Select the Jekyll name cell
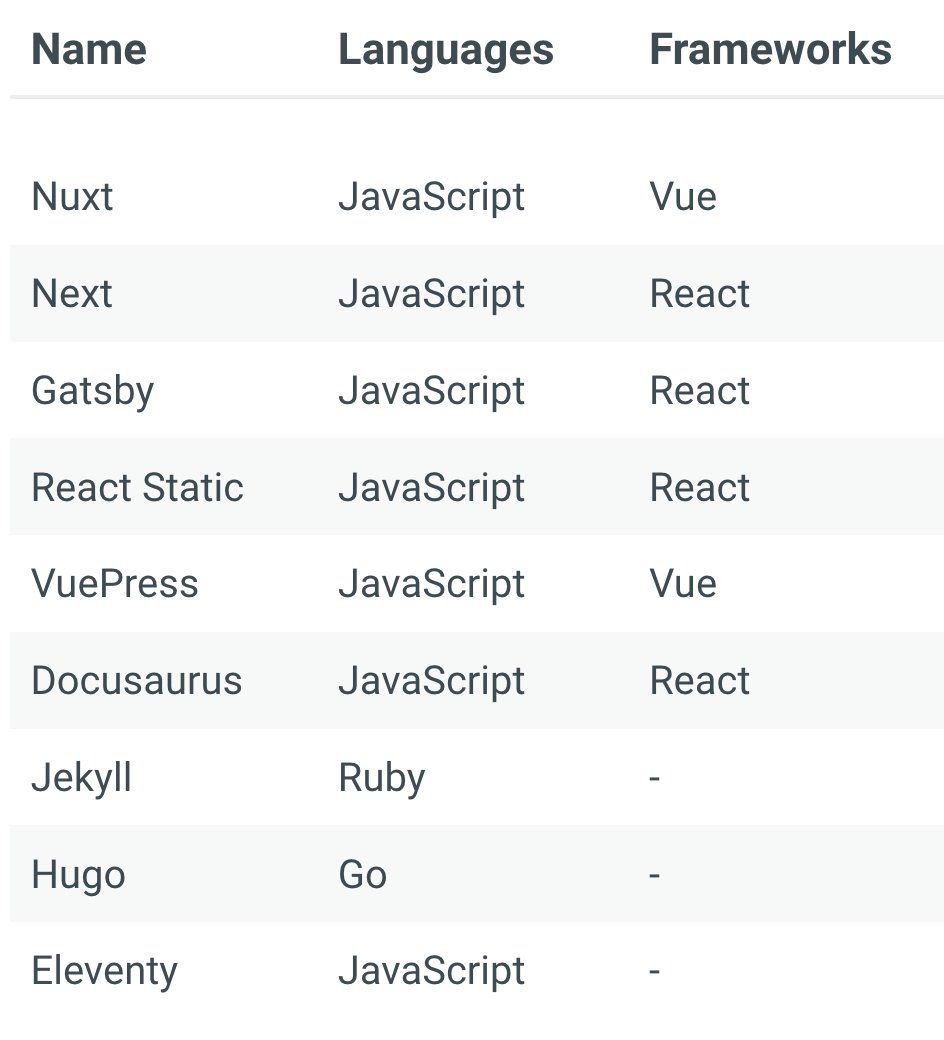944x1040 pixels. tap(82, 779)
